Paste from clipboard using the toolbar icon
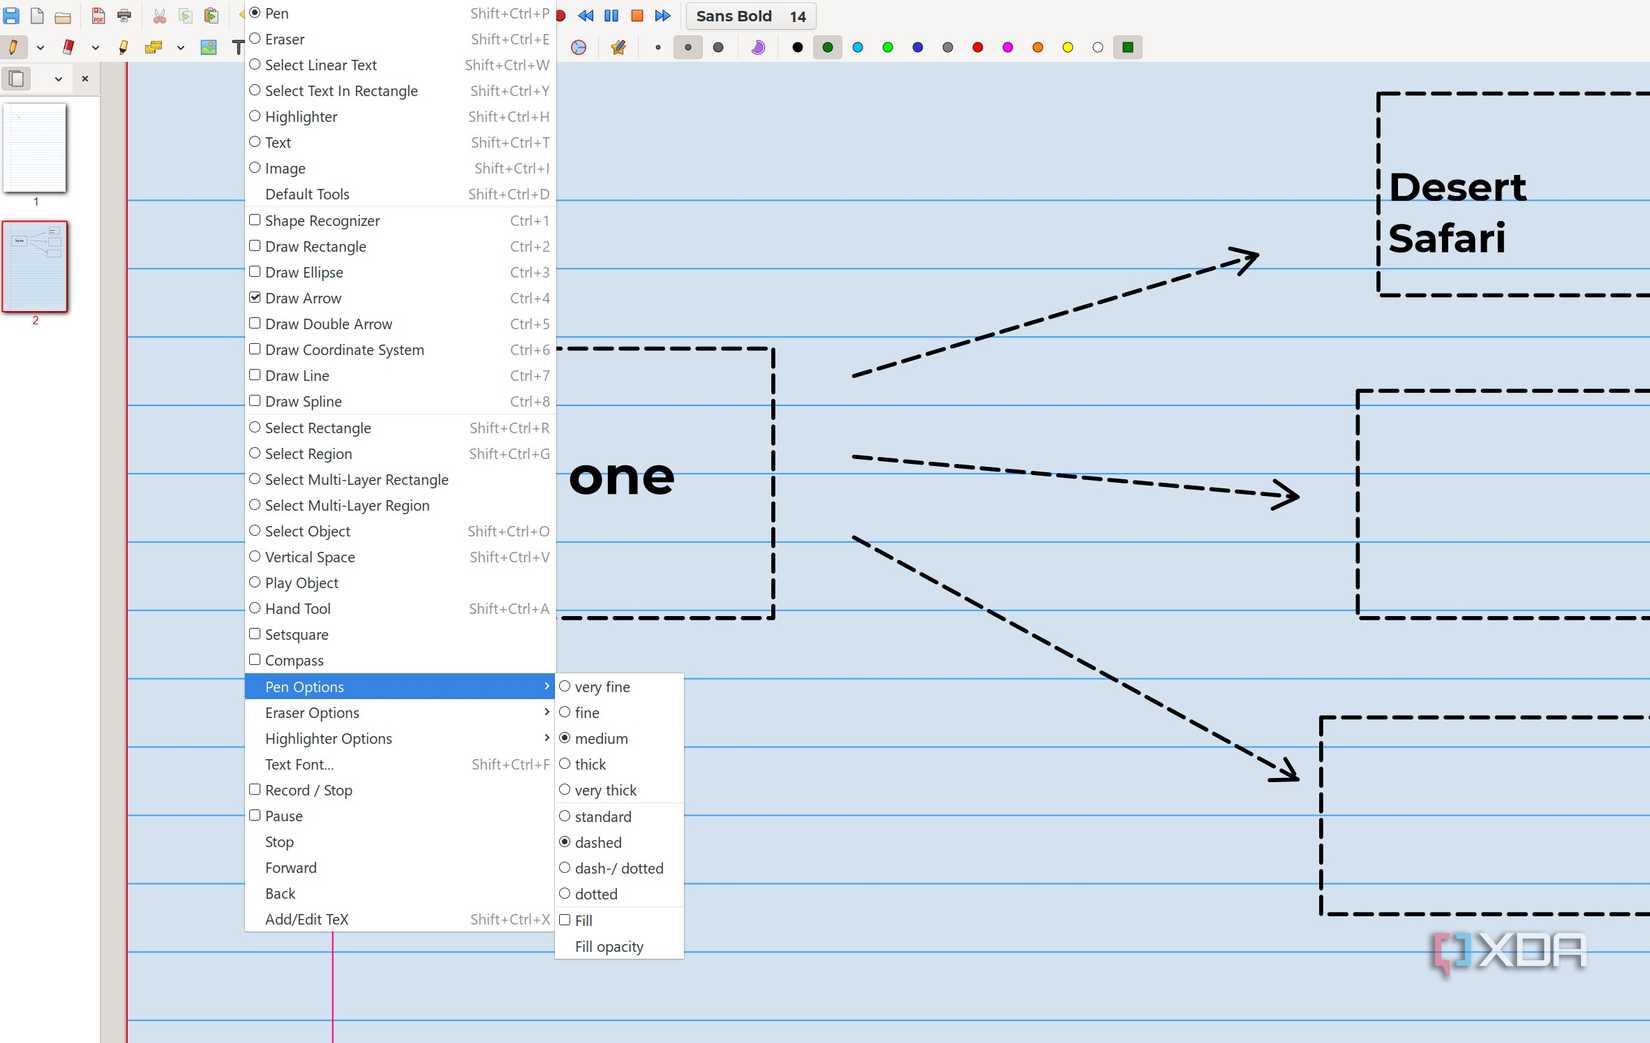This screenshot has height=1043, width=1650. [x=211, y=16]
